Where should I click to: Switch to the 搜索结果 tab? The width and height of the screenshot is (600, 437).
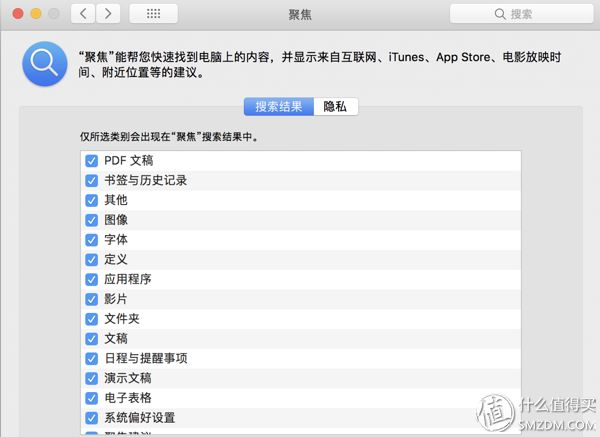pyautogui.click(x=279, y=106)
